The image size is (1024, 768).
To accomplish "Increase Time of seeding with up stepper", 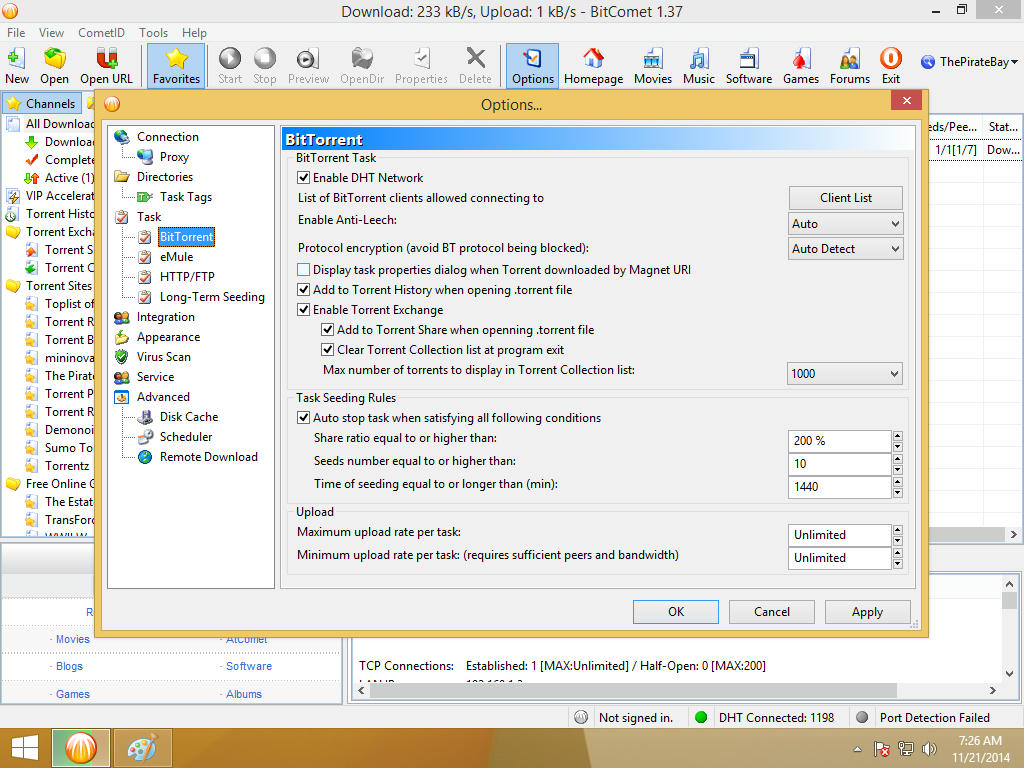I will click(897, 481).
